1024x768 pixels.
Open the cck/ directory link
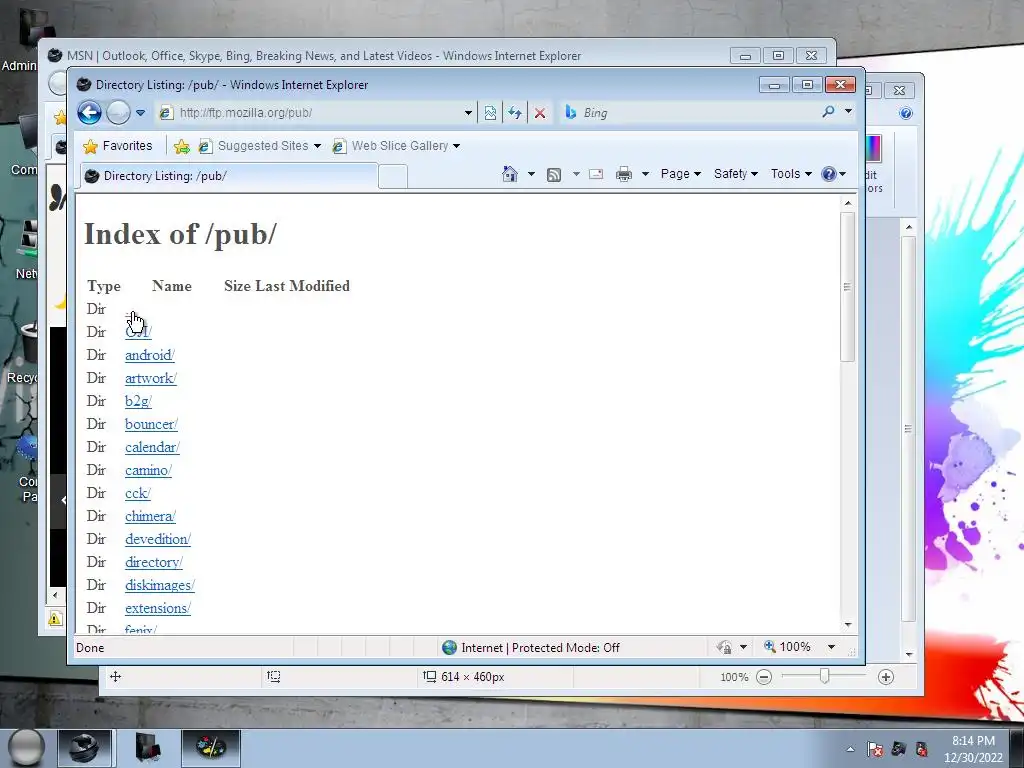tap(138, 493)
